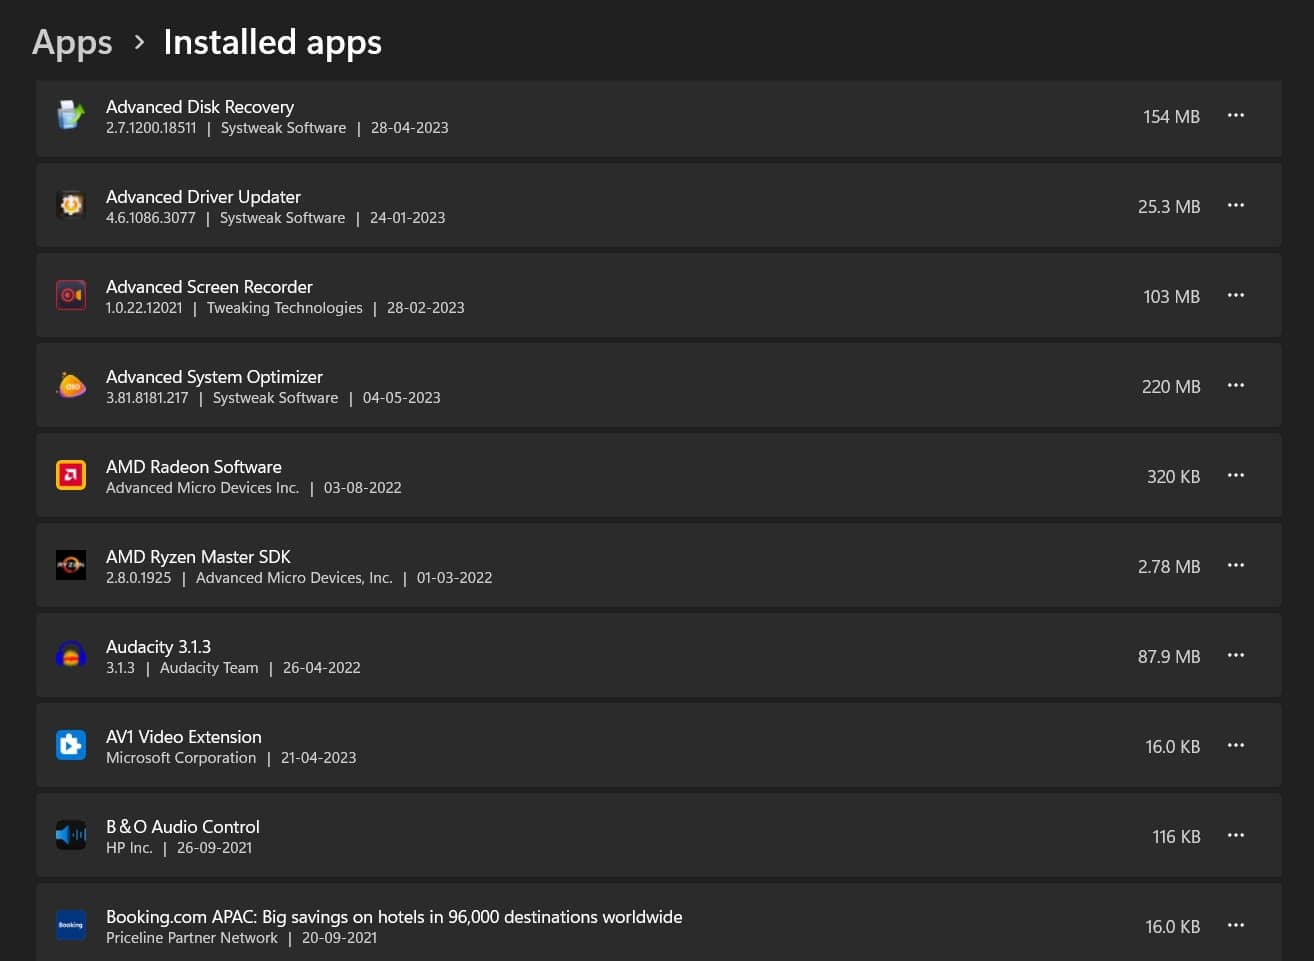Click the Advanced System Optimizer icon
The width and height of the screenshot is (1314, 961).
[71, 385]
